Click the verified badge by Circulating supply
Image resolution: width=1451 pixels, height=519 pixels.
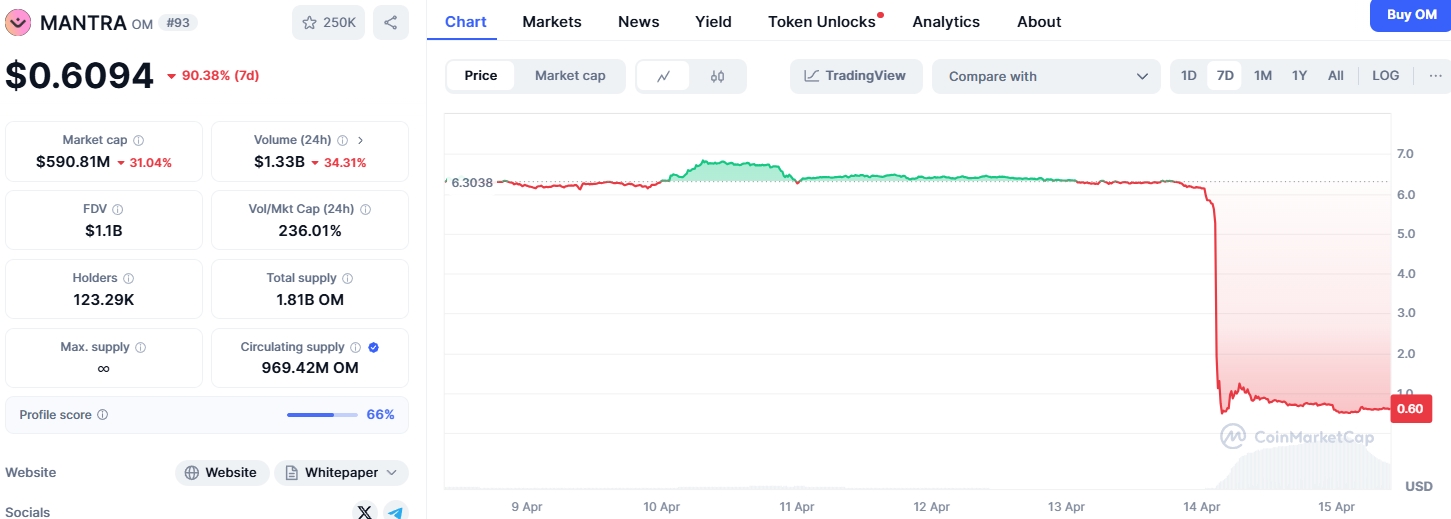pyautogui.click(x=373, y=348)
